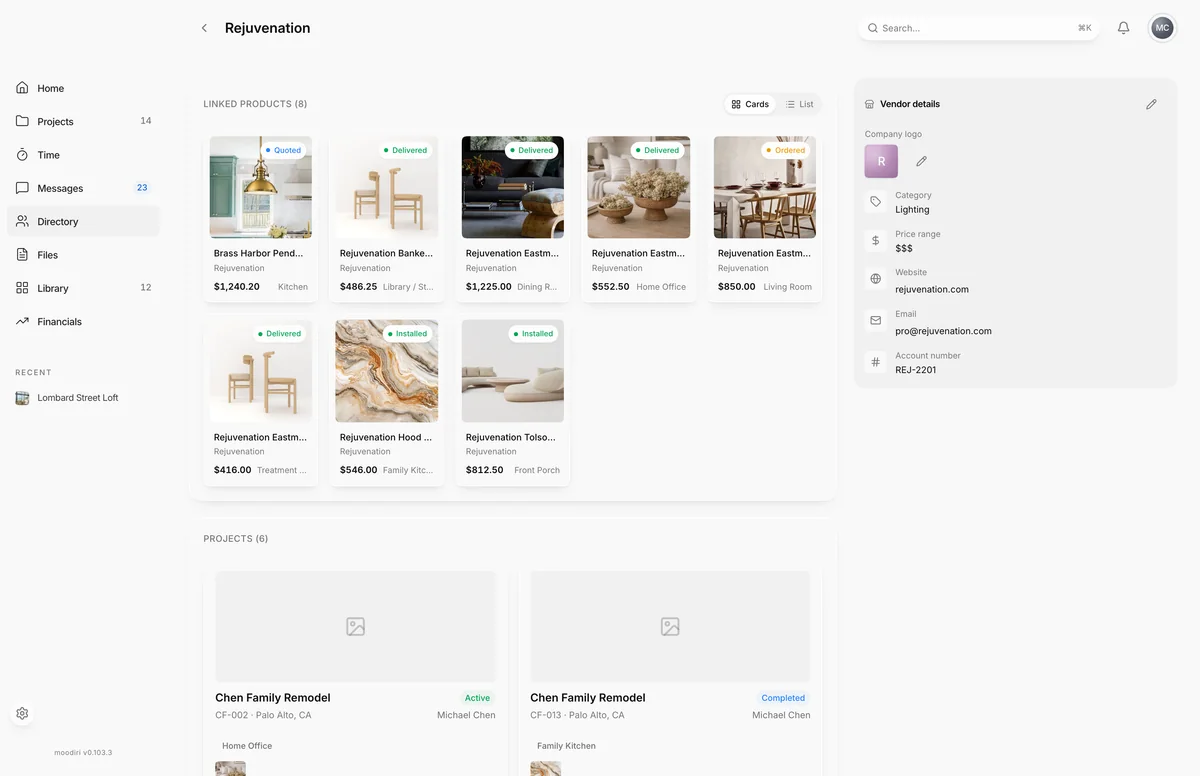Image resolution: width=1200 pixels, height=776 pixels.
Task: Click Quoted status badge on pendant
Action: [x=283, y=150]
